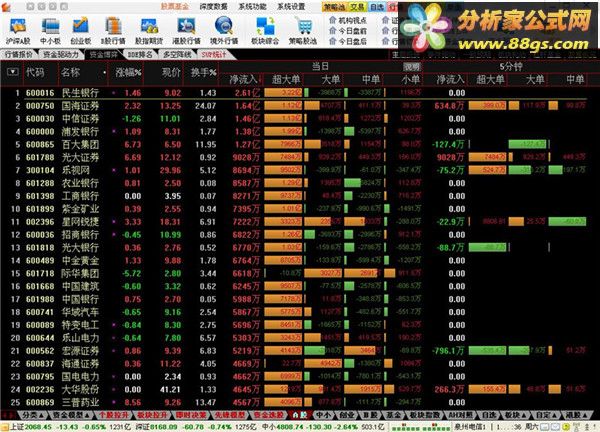Screen dimensions: 600x432
Task: Expand the 港股▲ tab at the bottom
Action: [576, 415]
